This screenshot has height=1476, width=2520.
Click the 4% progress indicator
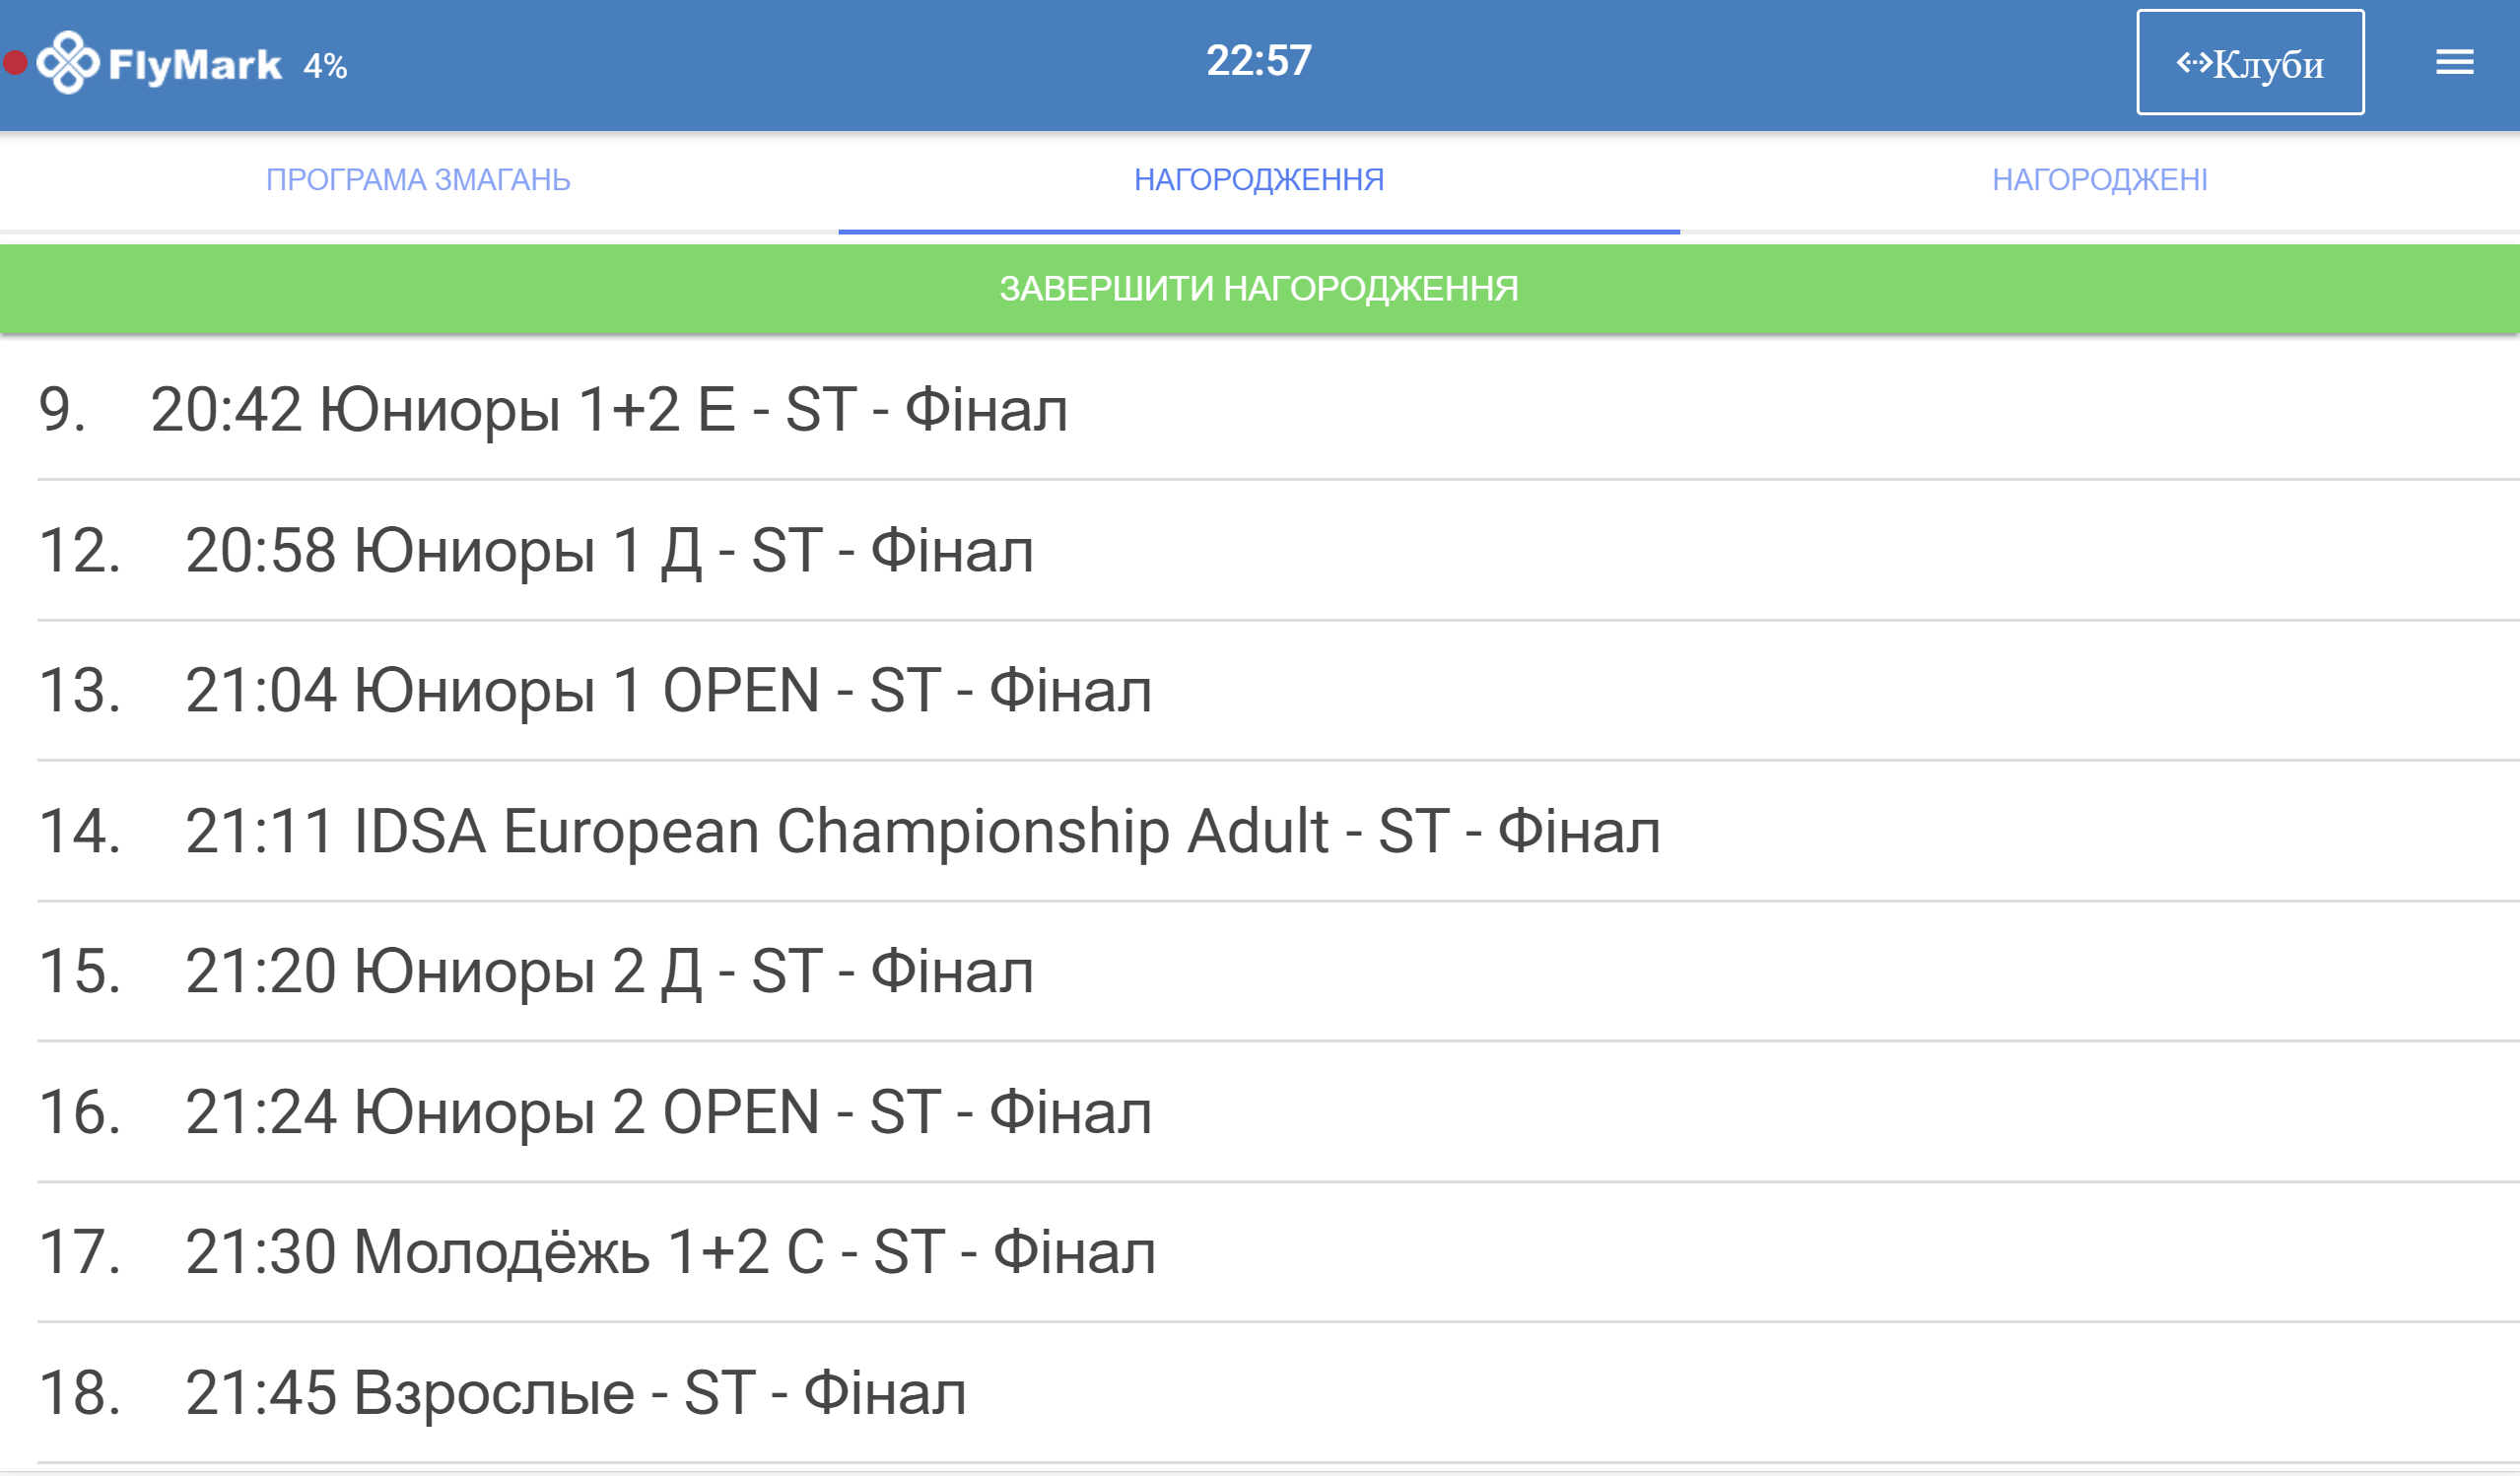point(325,66)
